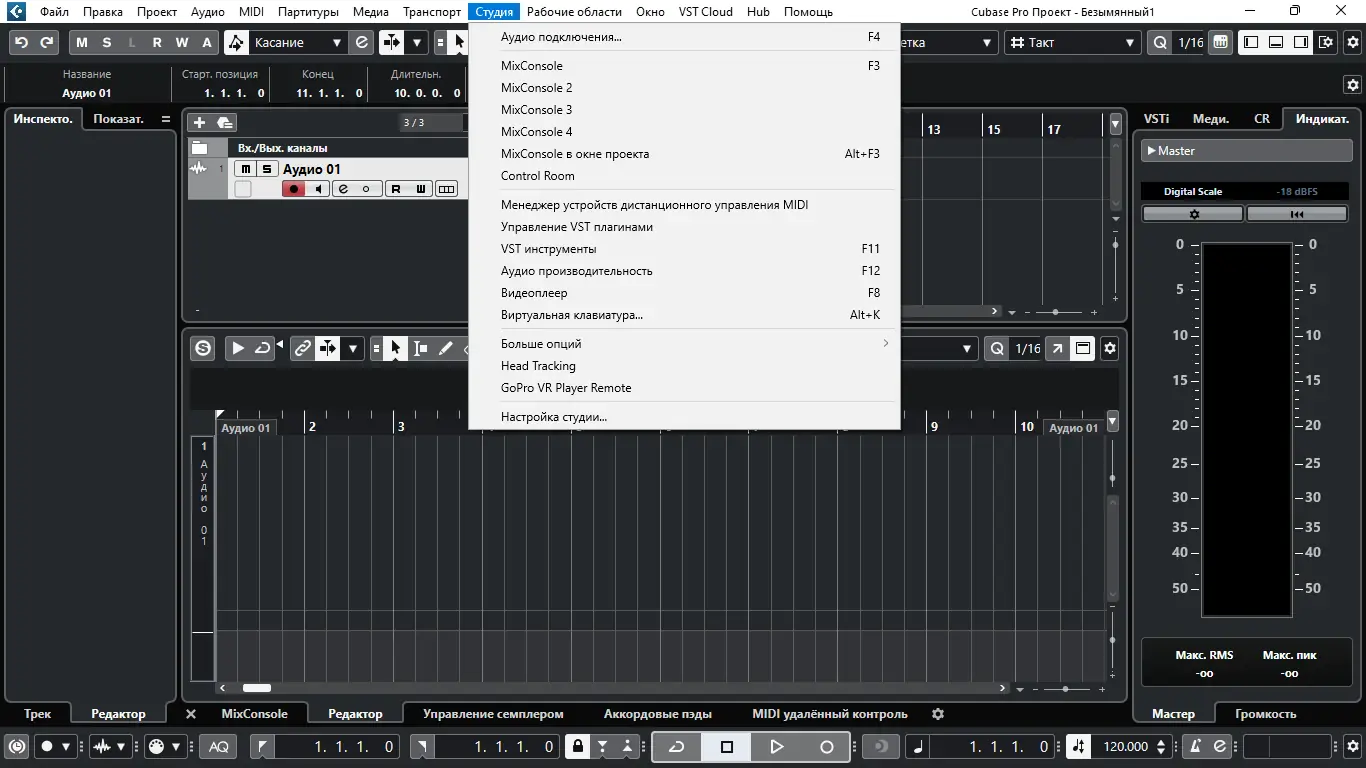Toggle punch points lock in transport
The image size is (1366, 768).
click(577, 746)
